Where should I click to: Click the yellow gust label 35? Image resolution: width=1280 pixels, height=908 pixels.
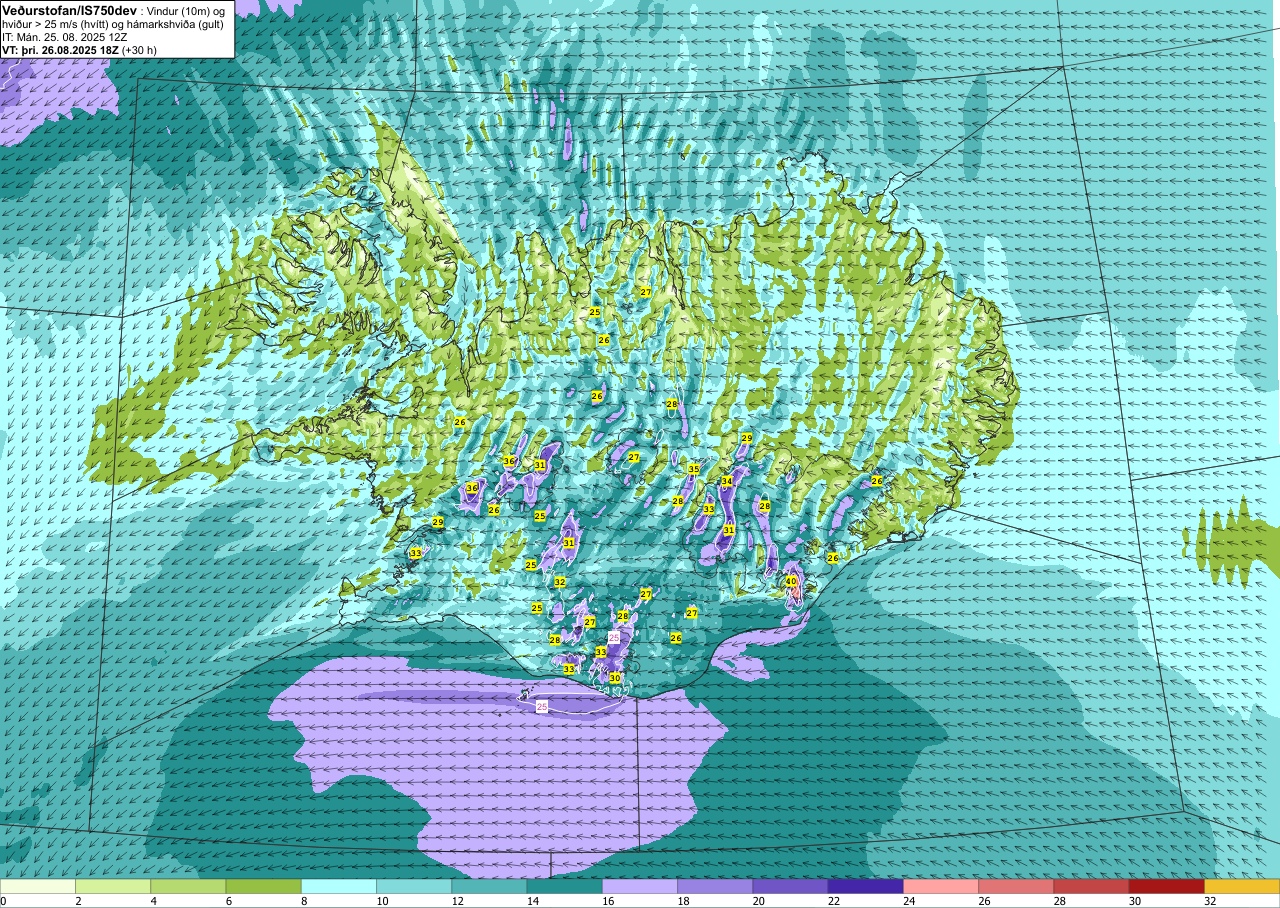[693, 469]
